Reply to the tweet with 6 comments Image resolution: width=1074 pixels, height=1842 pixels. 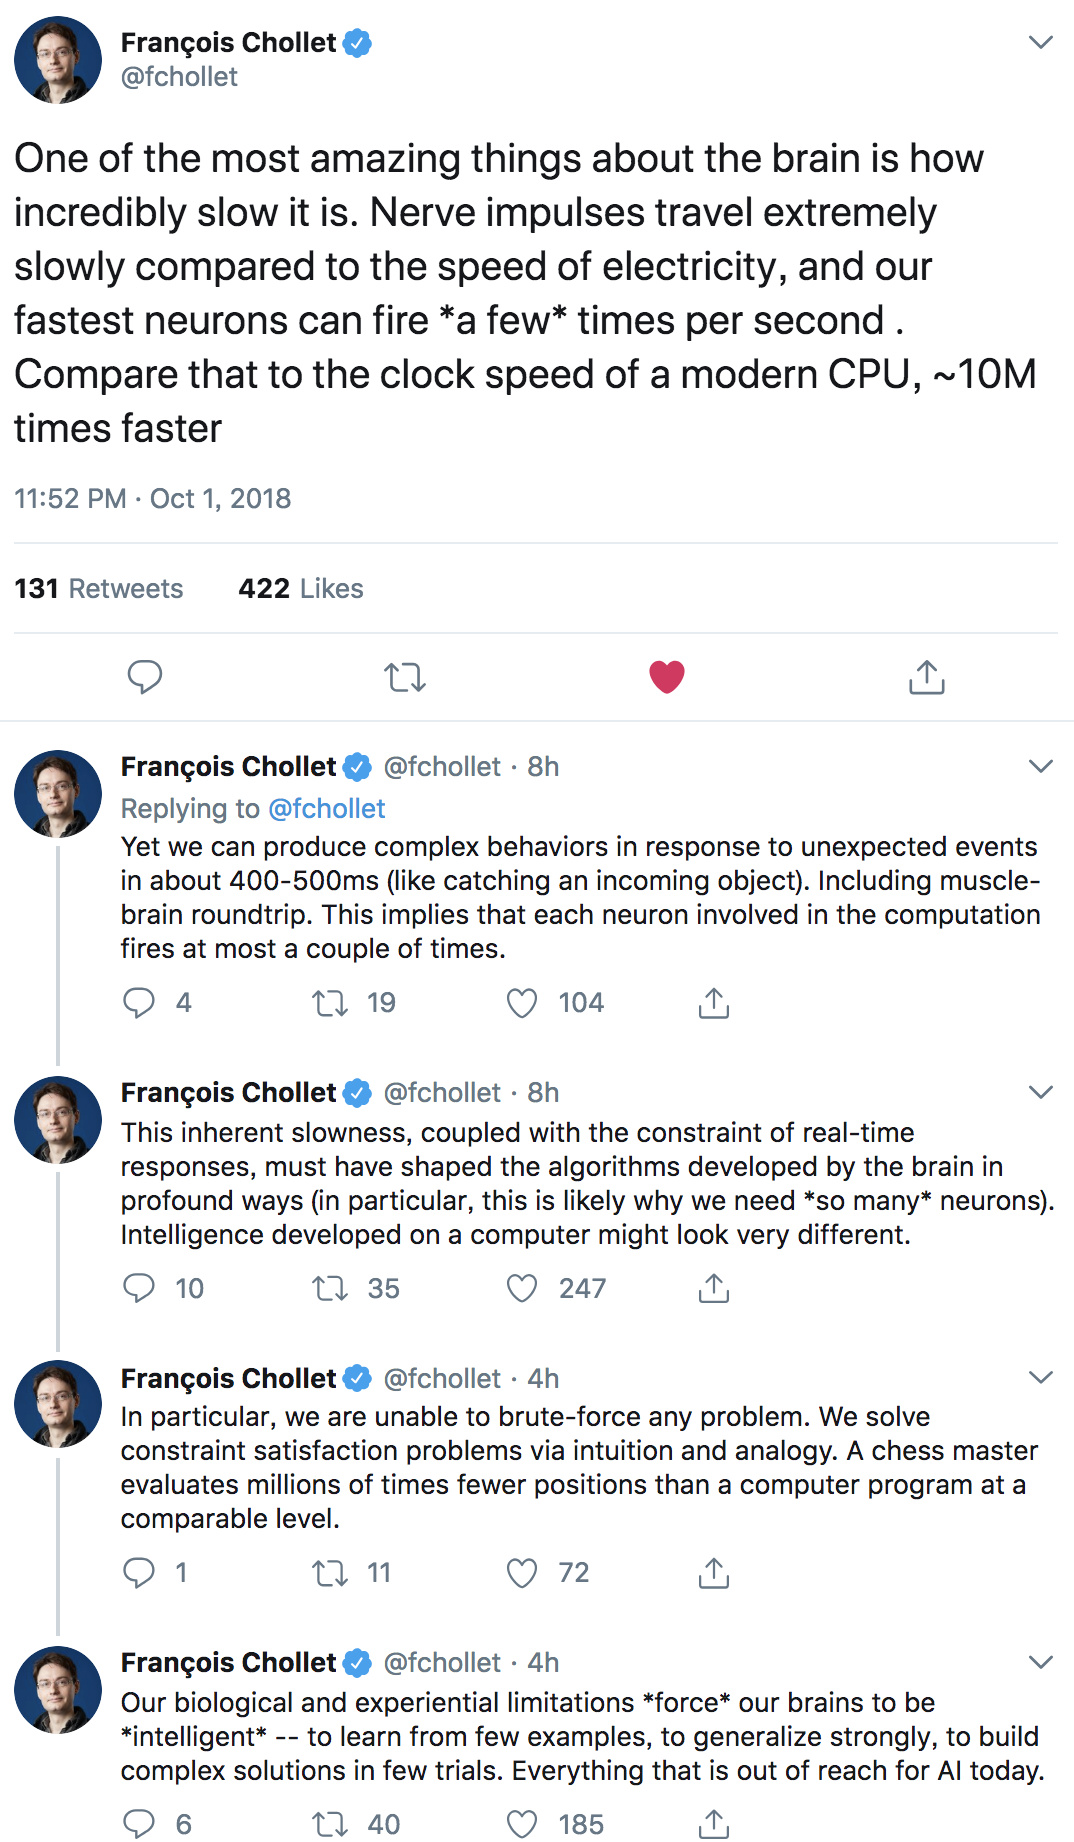(x=139, y=1824)
